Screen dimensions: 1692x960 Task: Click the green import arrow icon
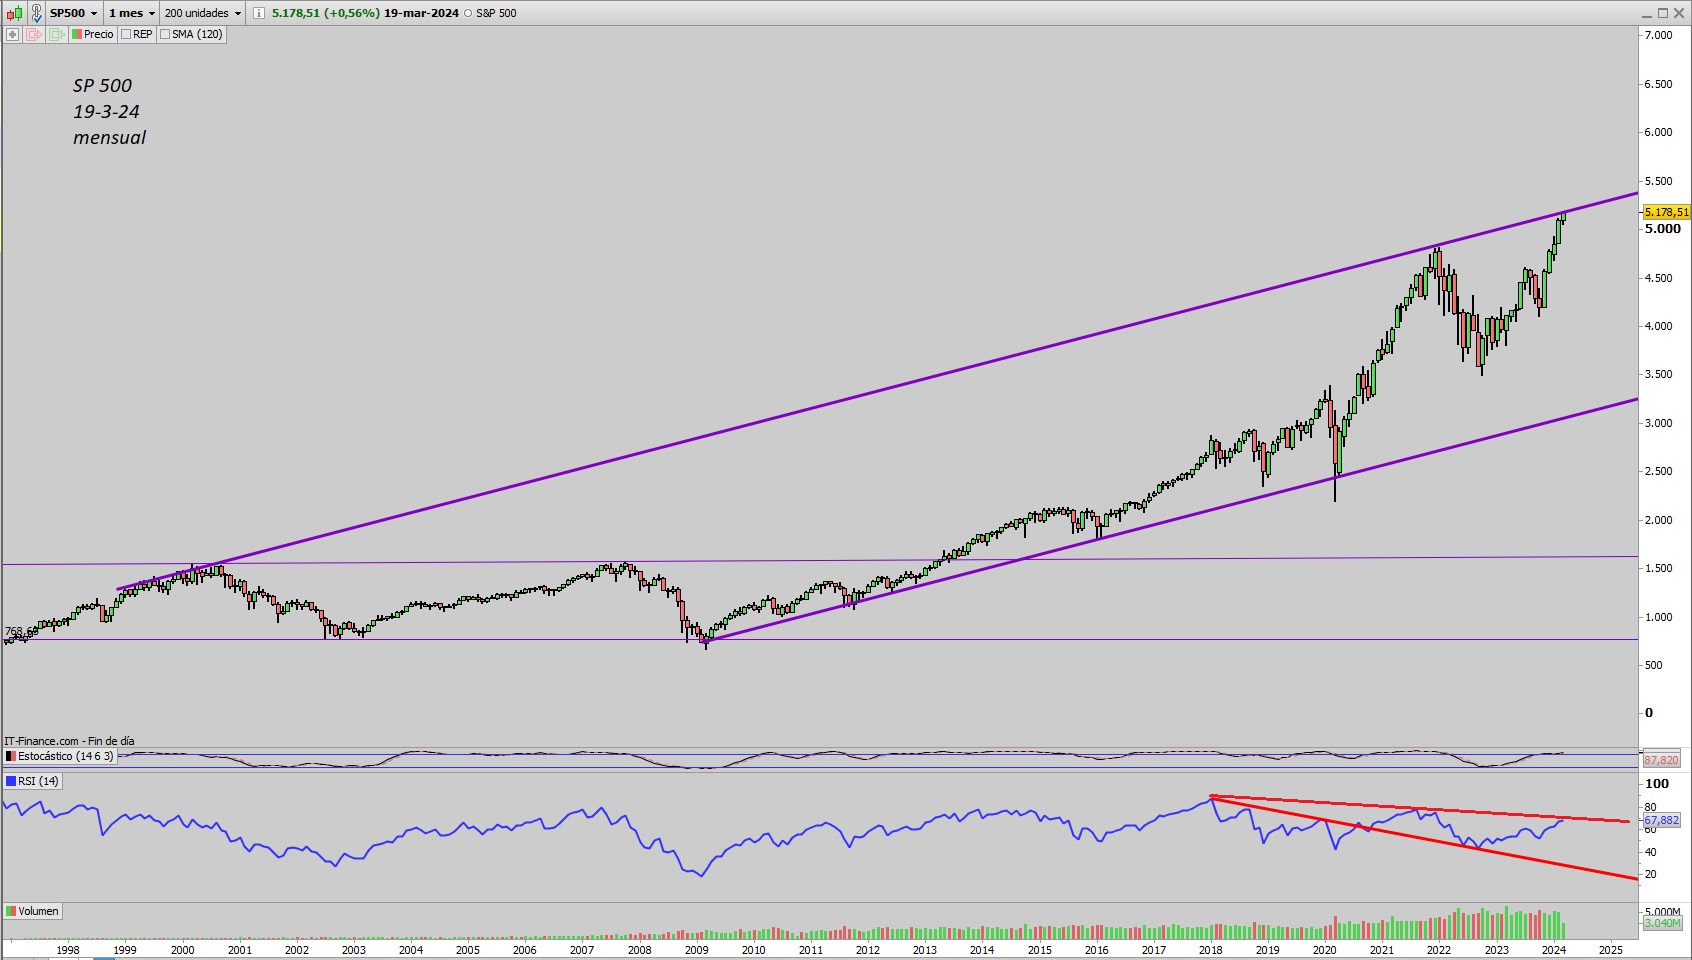click(x=56, y=34)
